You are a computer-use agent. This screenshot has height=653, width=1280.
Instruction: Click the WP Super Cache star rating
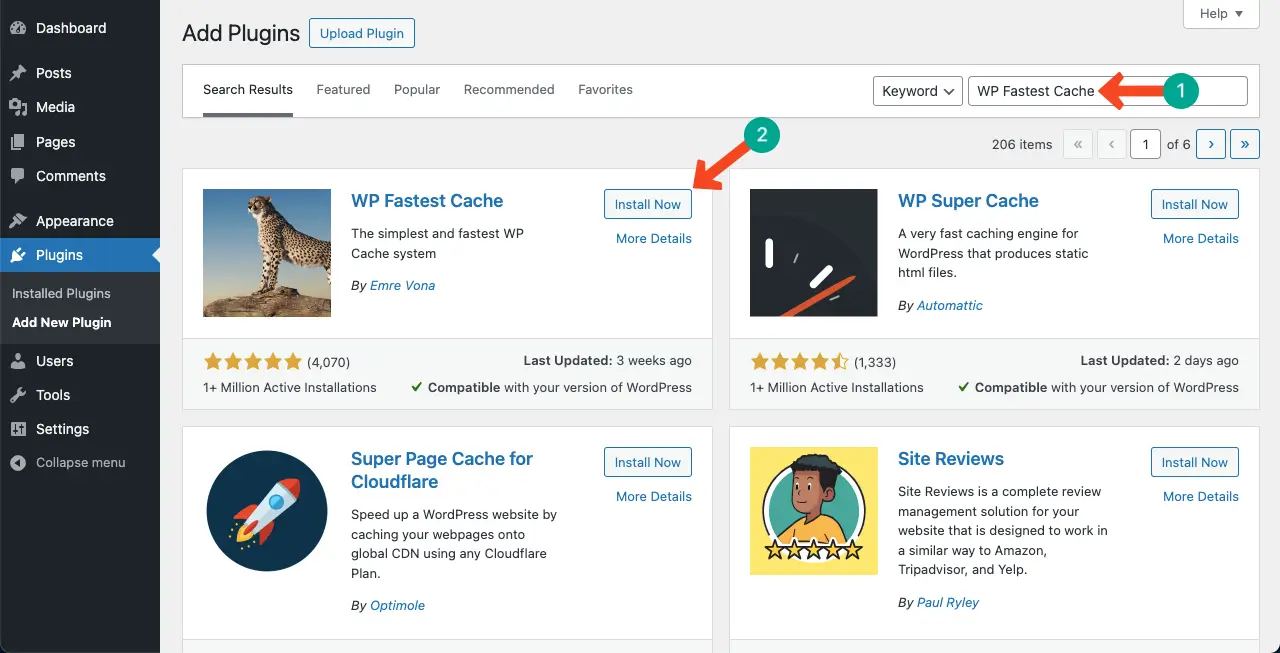click(799, 361)
